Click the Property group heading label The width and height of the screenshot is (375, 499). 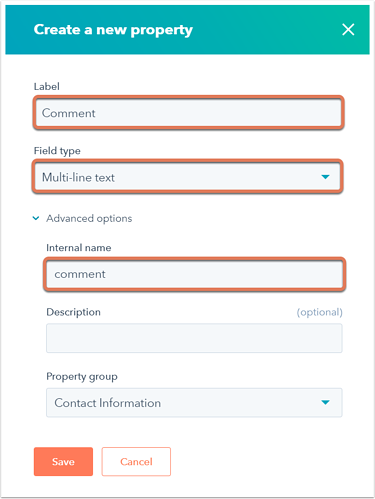[82, 377]
